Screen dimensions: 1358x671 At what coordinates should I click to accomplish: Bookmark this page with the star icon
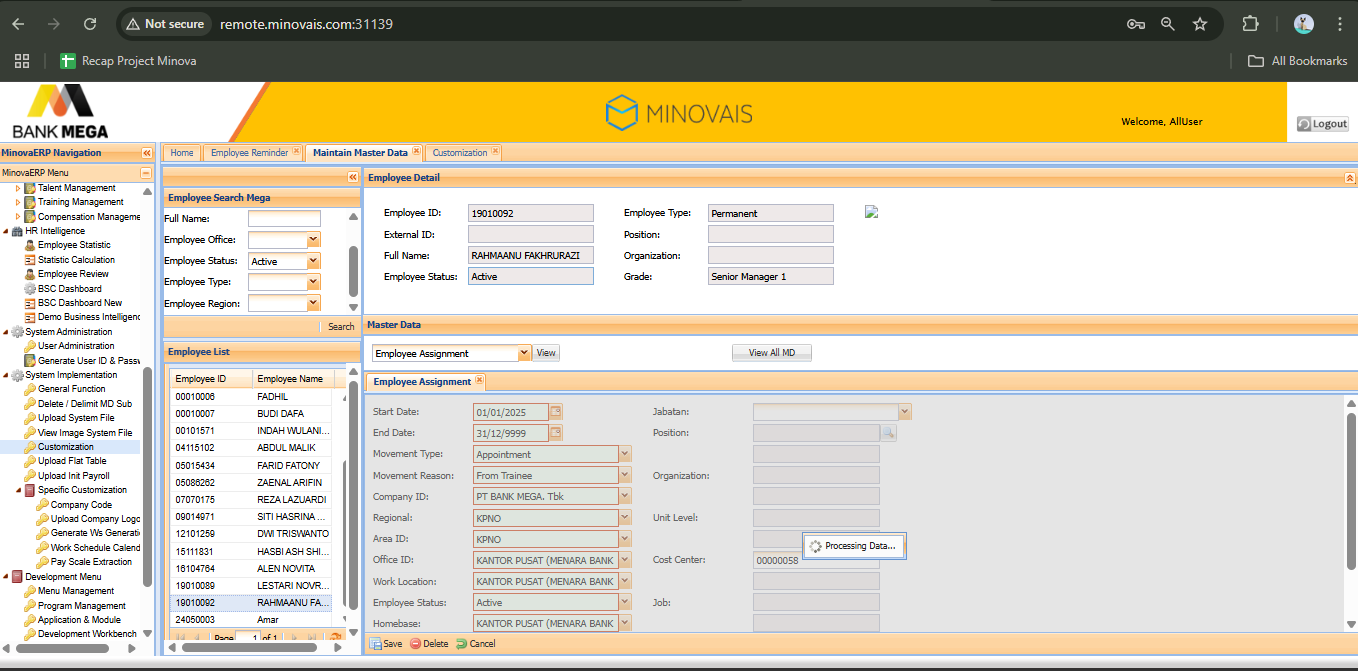coord(1200,24)
